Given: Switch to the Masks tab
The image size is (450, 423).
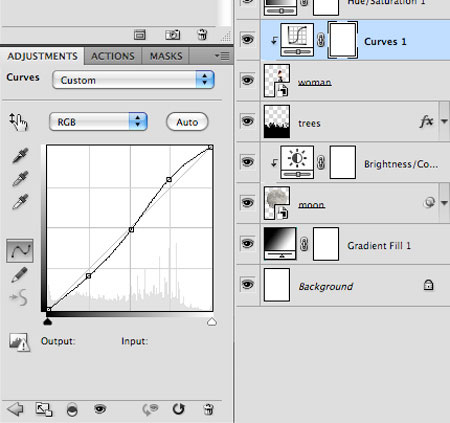Looking at the screenshot, I should (x=166, y=56).
